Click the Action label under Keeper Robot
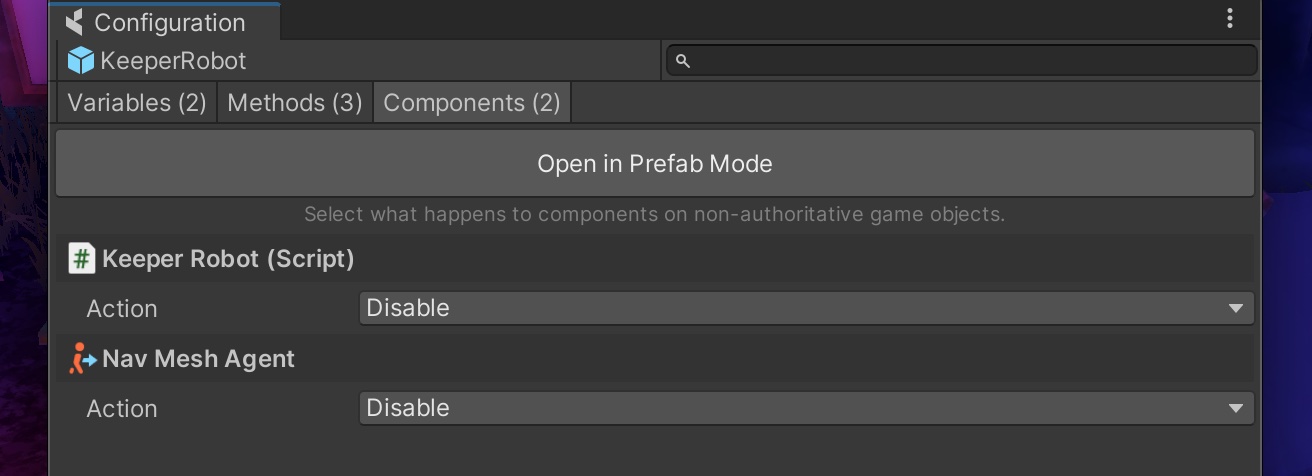Image resolution: width=1312 pixels, height=476 pixels. [122, 309]
